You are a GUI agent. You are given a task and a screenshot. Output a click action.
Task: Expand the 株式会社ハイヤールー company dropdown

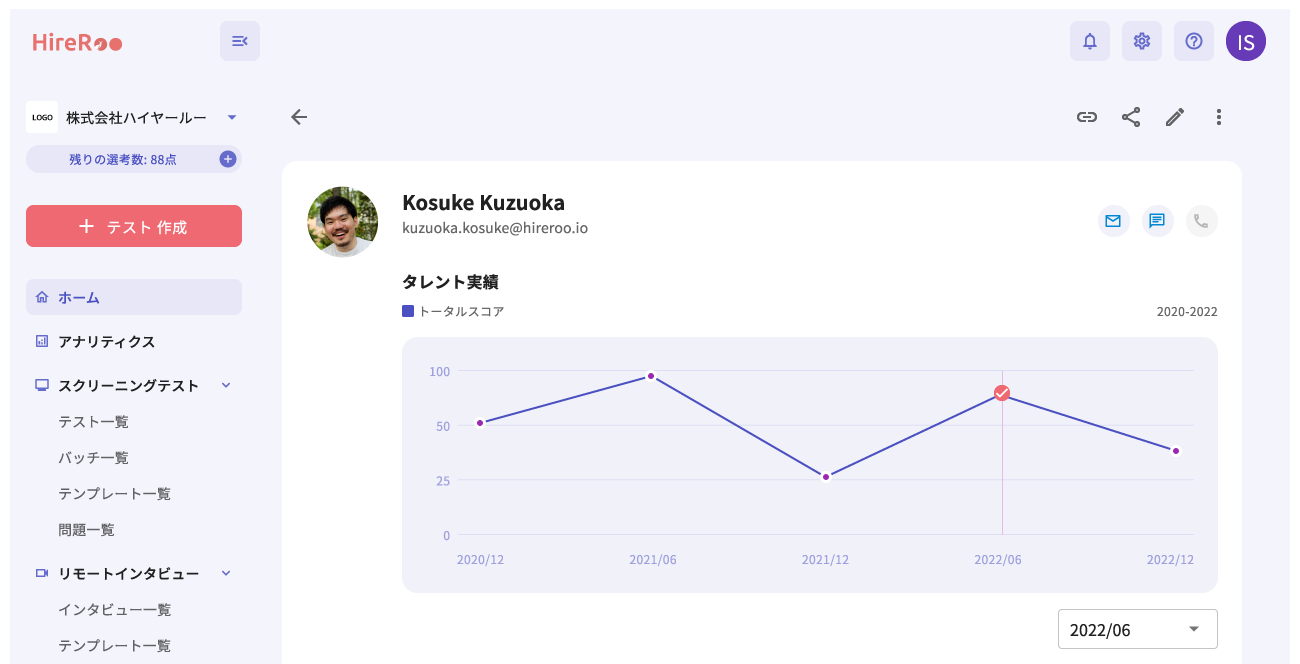[232, 117]
